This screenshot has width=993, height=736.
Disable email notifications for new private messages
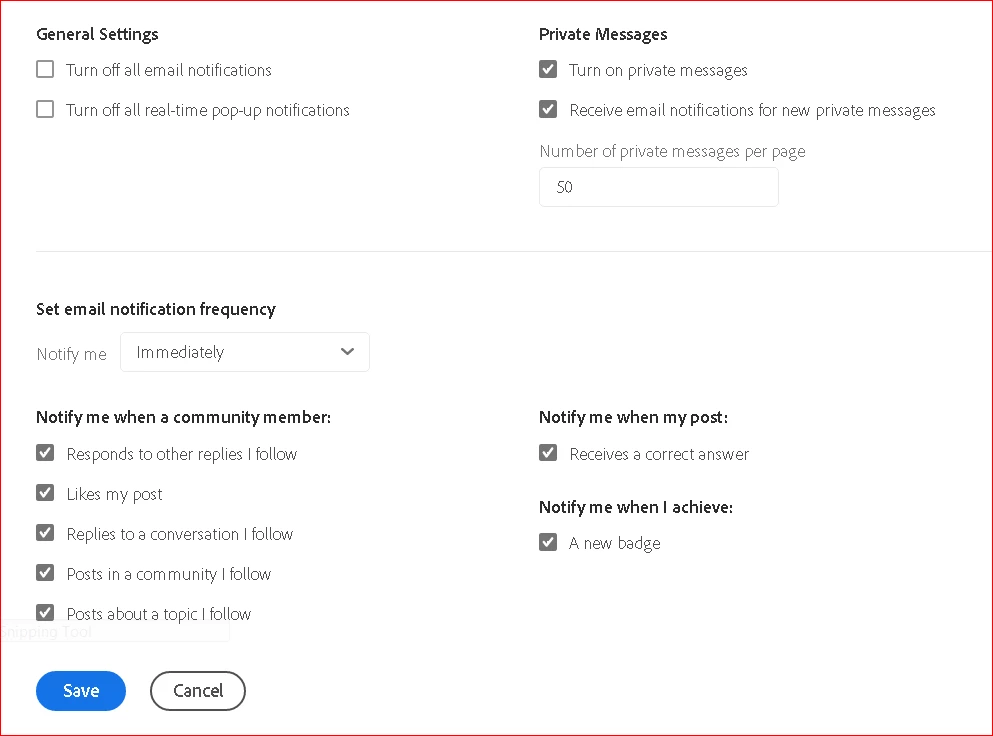tap(548, 110)
